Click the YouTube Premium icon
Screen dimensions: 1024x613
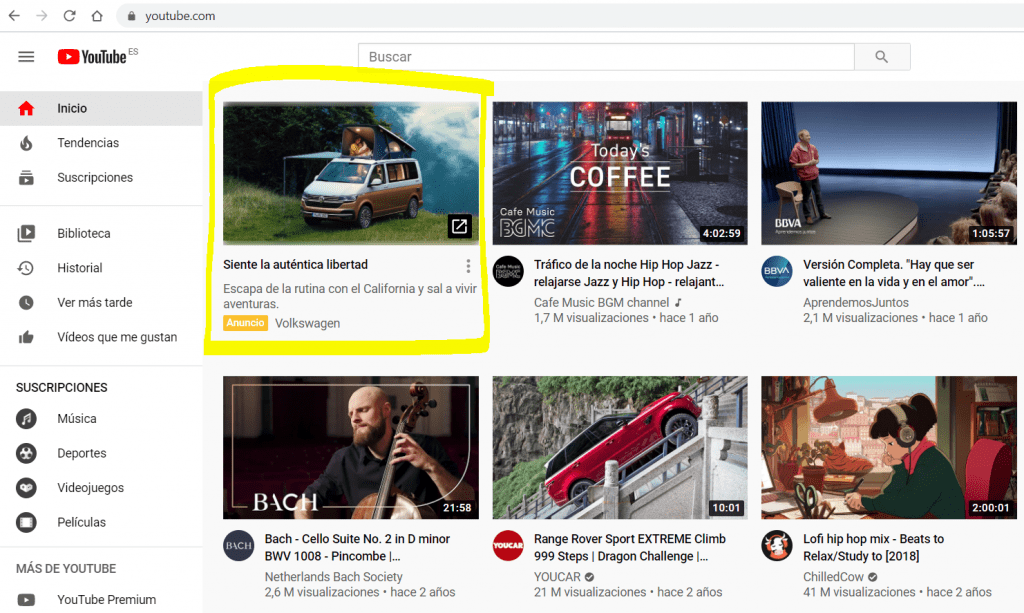[26, 599]
